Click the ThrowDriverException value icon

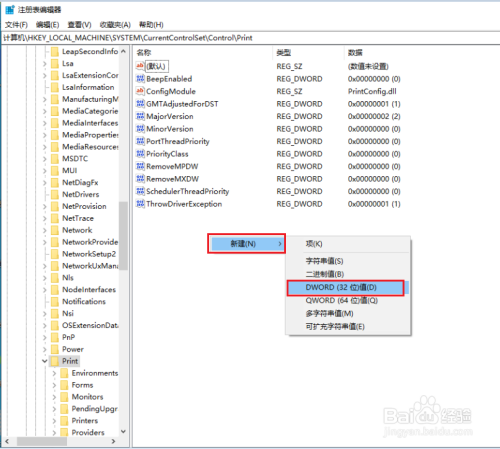(140, 204)
